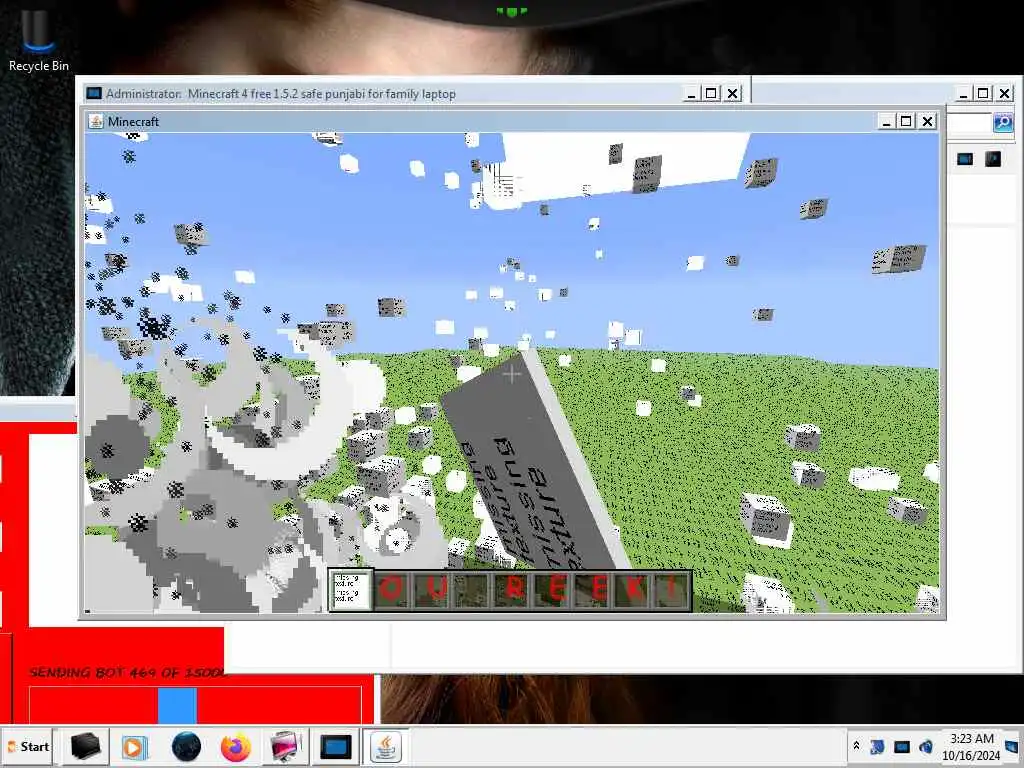
Task: Maximize the inner Minecraft game window
Action: 906,121
